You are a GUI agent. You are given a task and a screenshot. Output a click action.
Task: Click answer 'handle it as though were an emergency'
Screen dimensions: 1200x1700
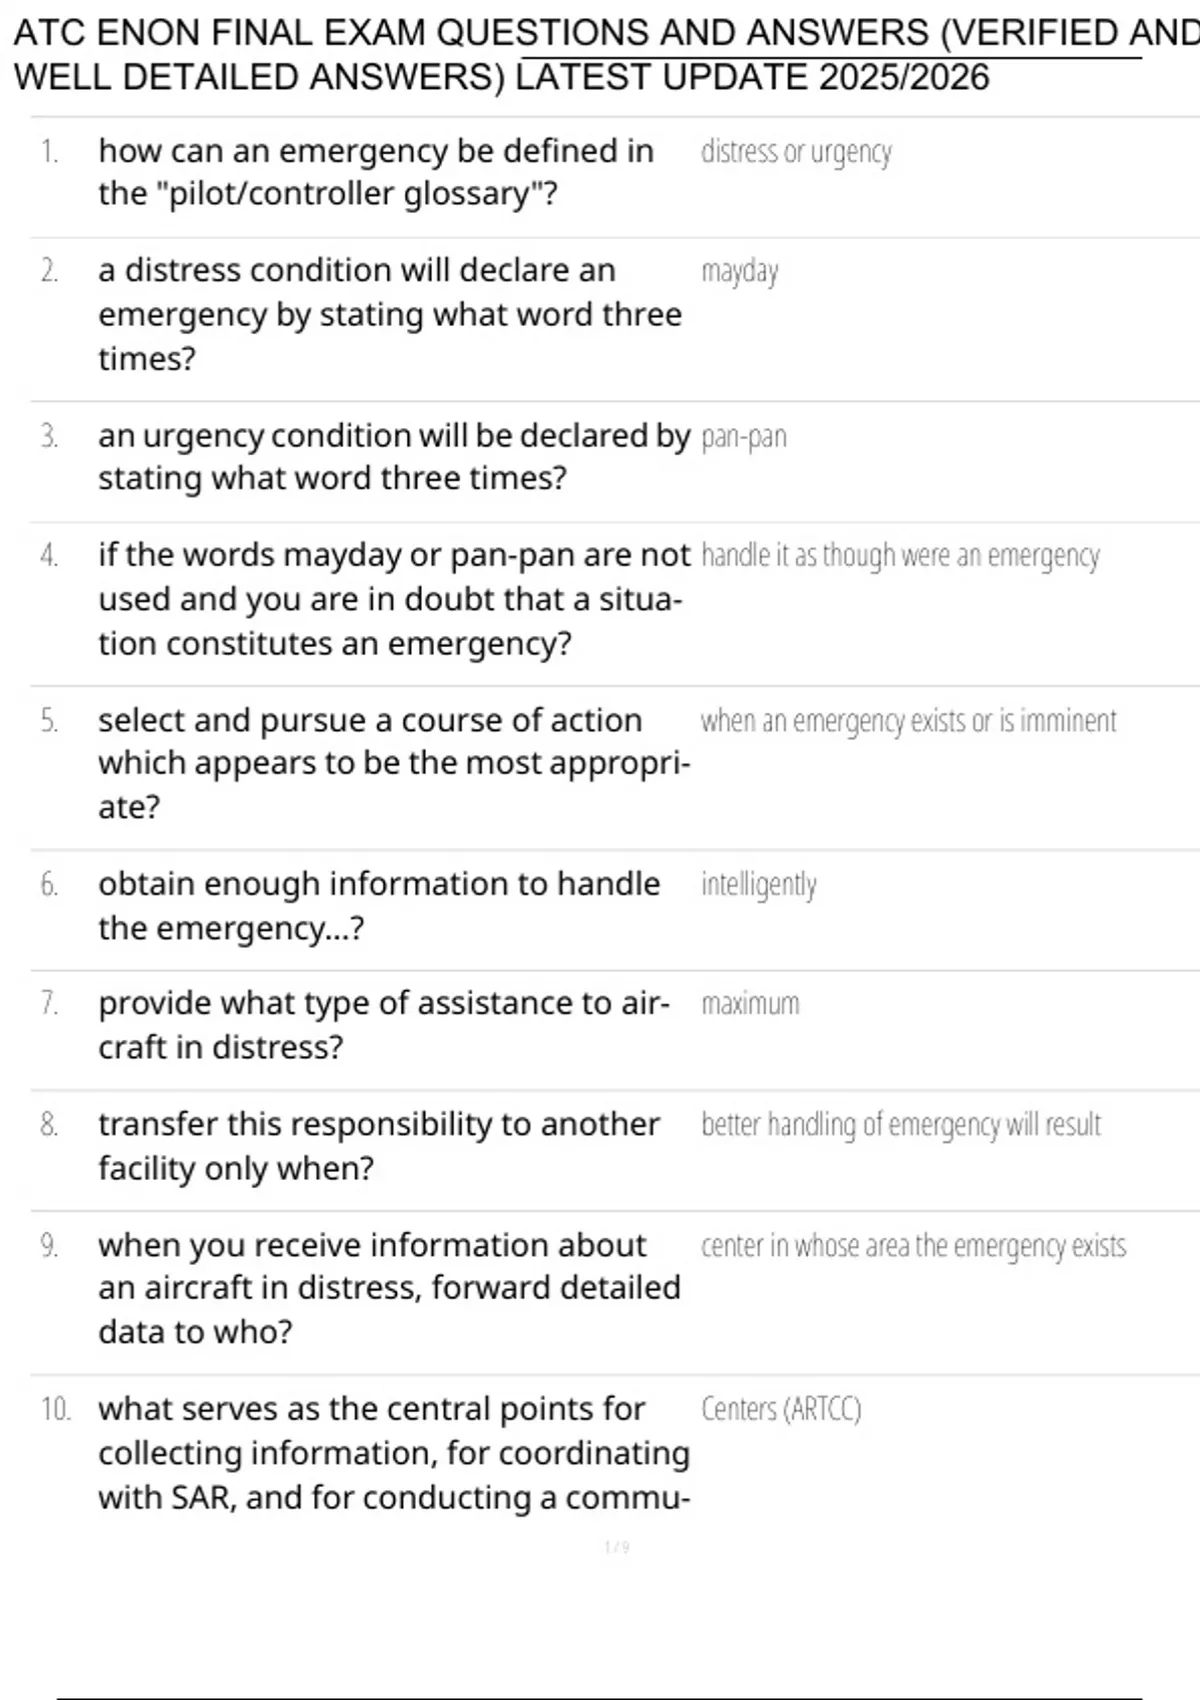[x=900, y=556]
